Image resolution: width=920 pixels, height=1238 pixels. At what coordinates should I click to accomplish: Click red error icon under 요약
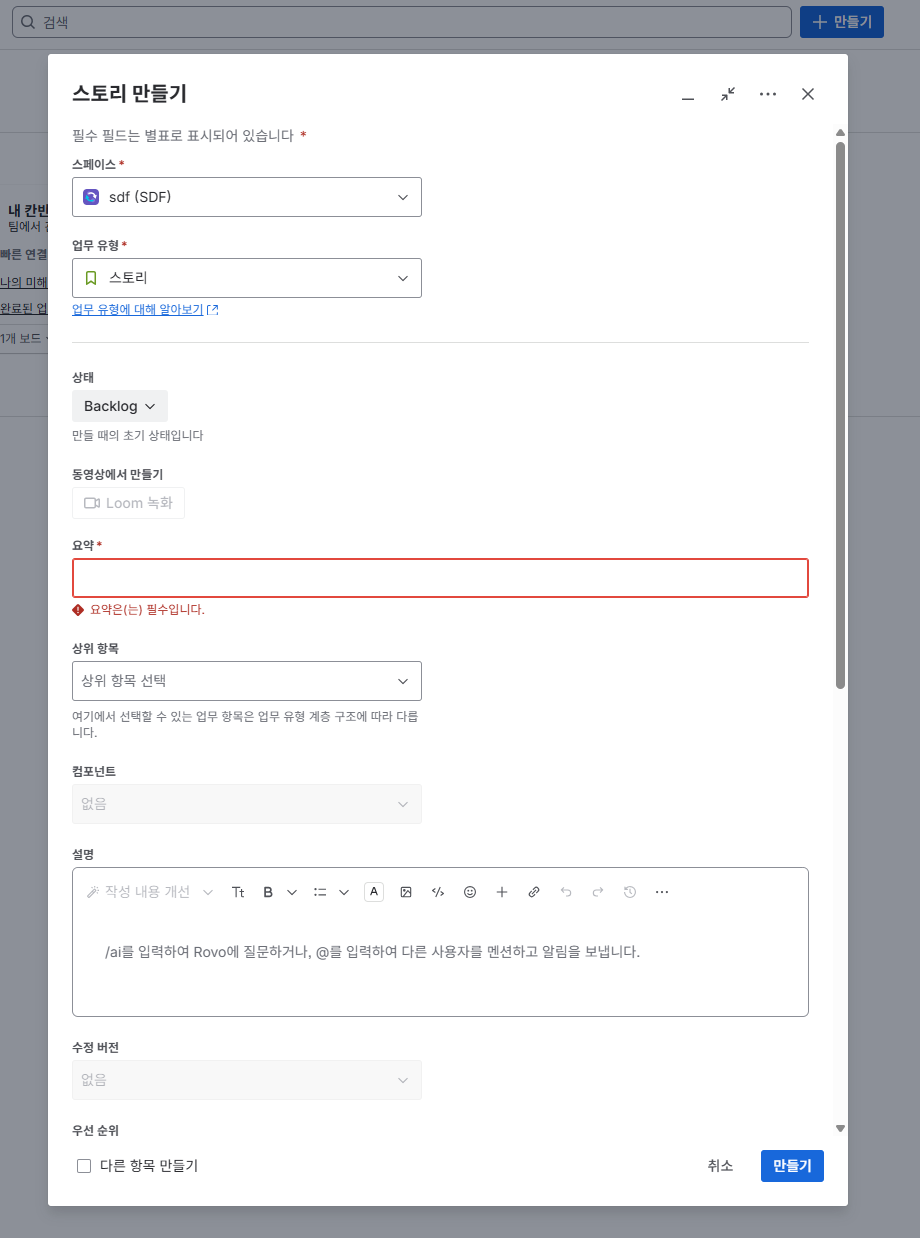(x=78, y=610)
